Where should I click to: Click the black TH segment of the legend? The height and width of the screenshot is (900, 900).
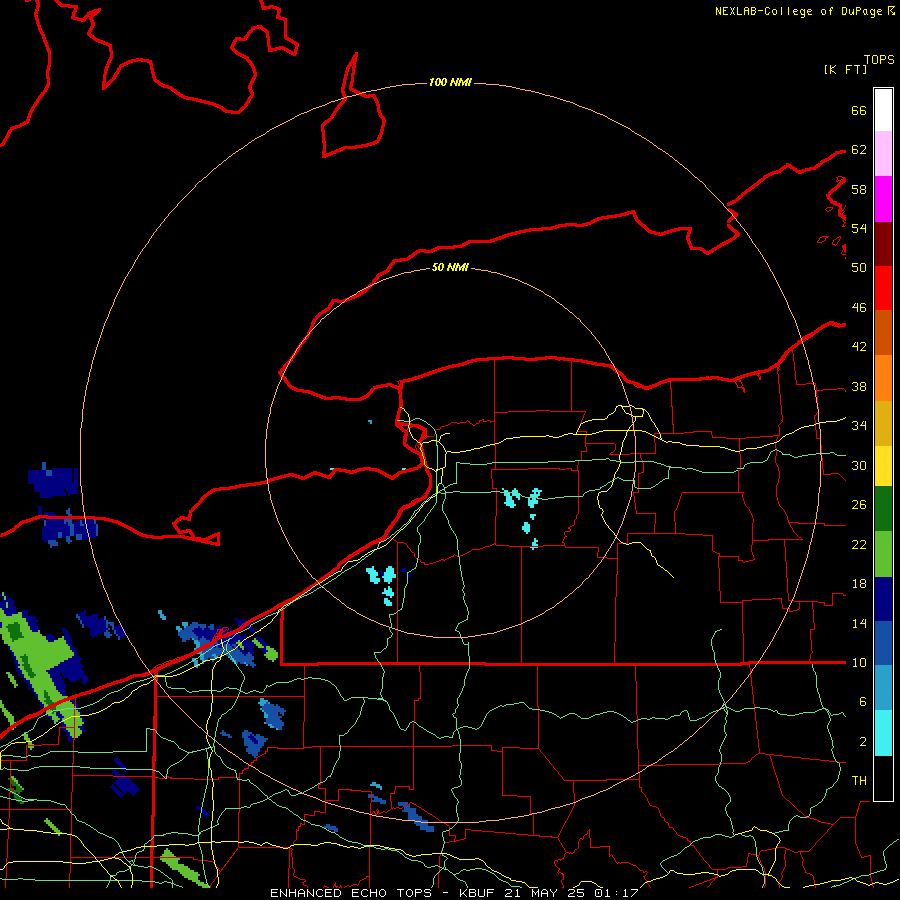point(883,778)
